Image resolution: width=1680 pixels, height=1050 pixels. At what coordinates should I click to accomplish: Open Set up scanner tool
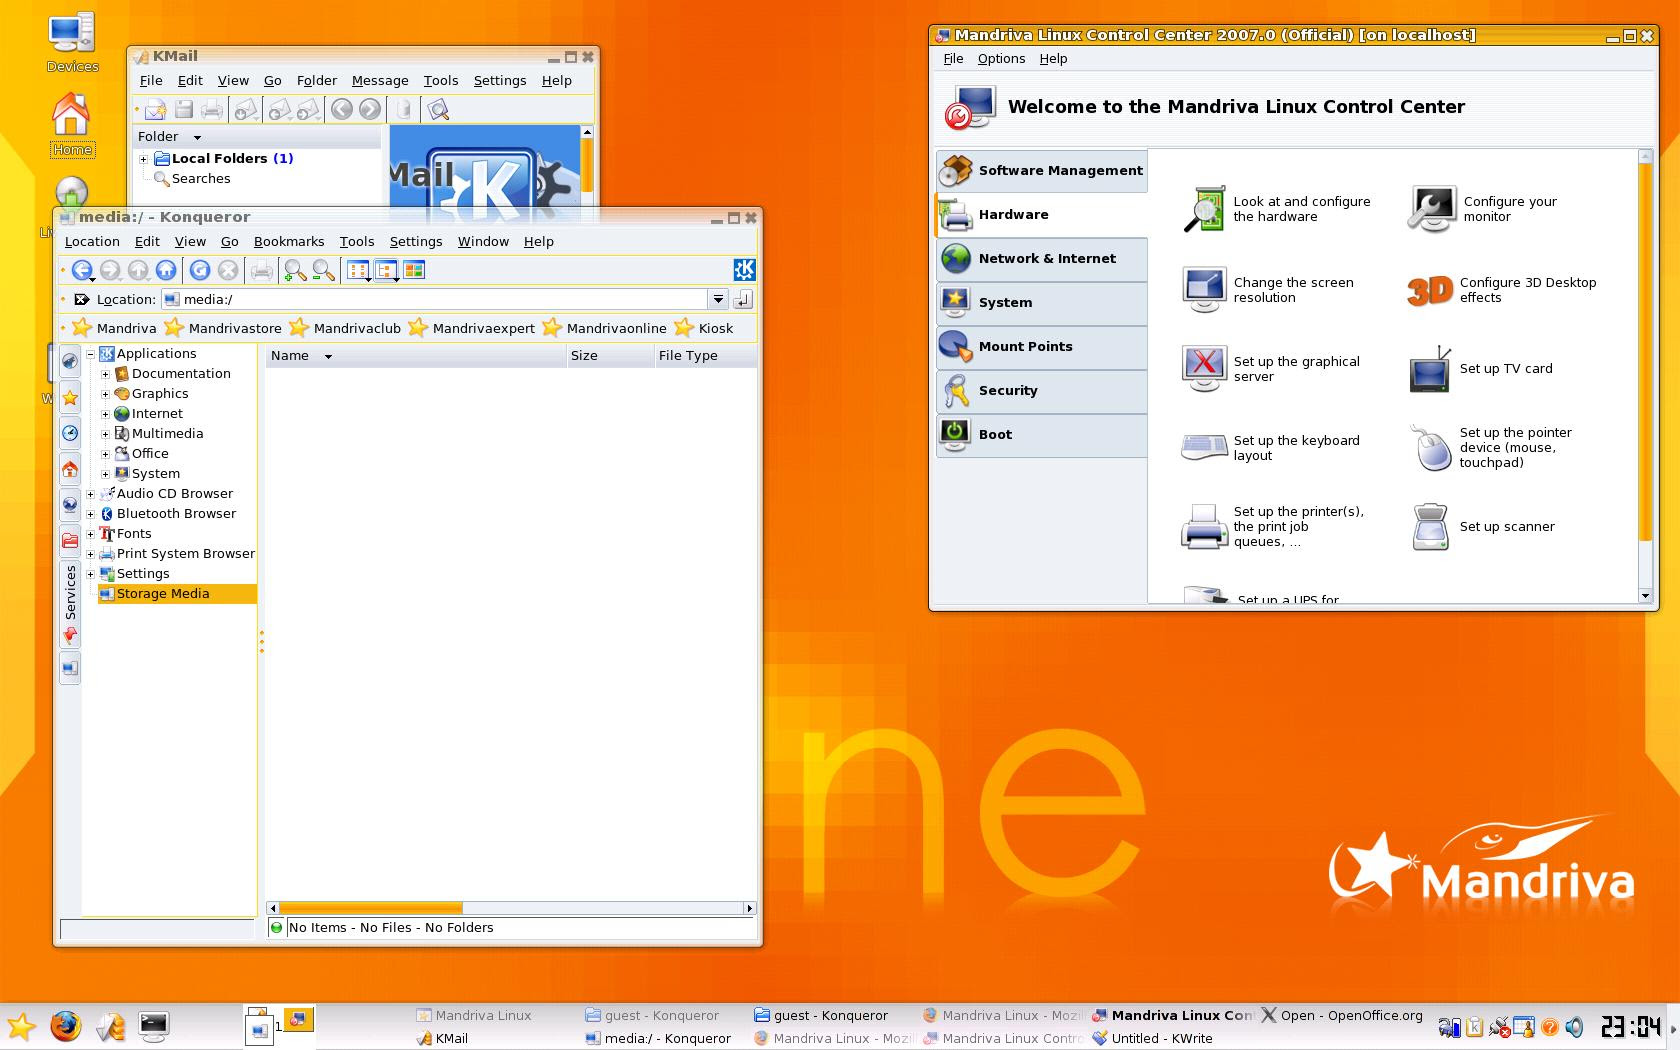[x=1483, y=526]
